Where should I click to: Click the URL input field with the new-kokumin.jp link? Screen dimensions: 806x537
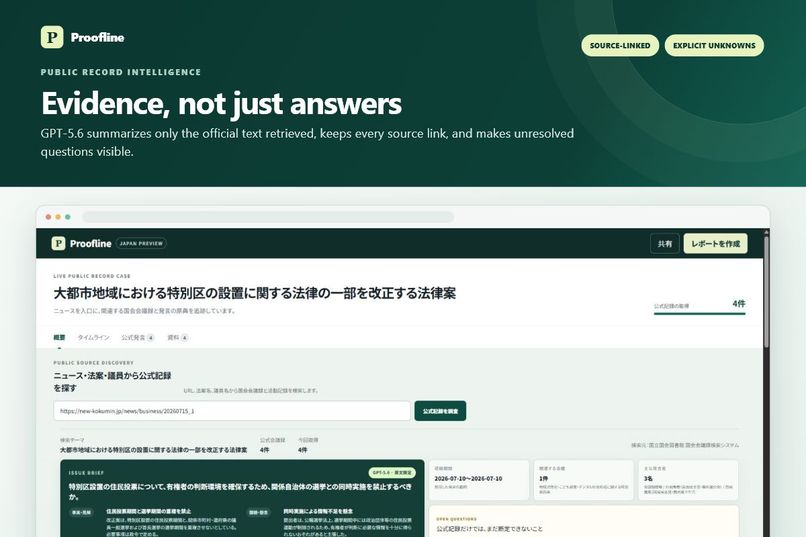pyautogui.click(x=232, y=411)
